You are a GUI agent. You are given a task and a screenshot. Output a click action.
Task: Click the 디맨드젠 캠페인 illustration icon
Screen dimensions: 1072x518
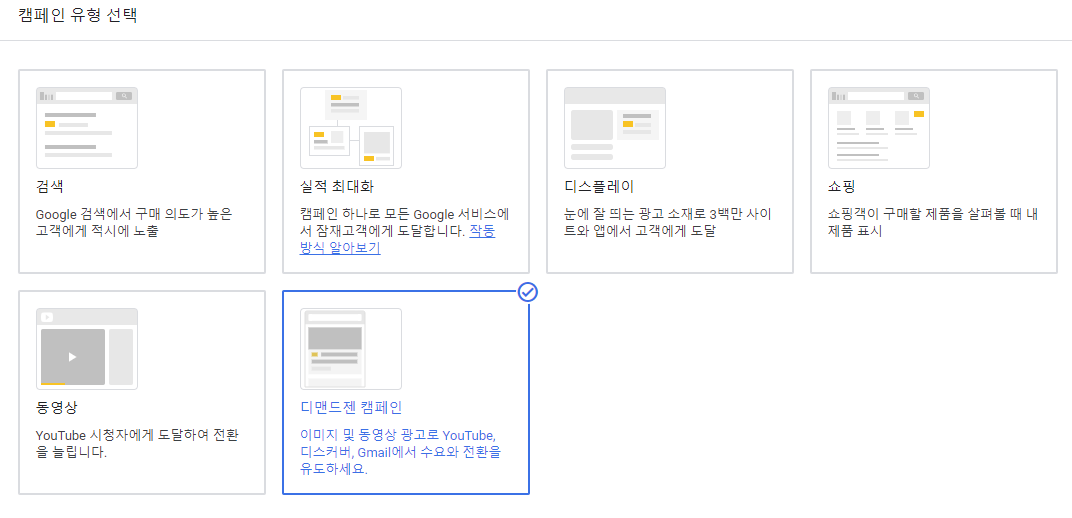point(351,349)
